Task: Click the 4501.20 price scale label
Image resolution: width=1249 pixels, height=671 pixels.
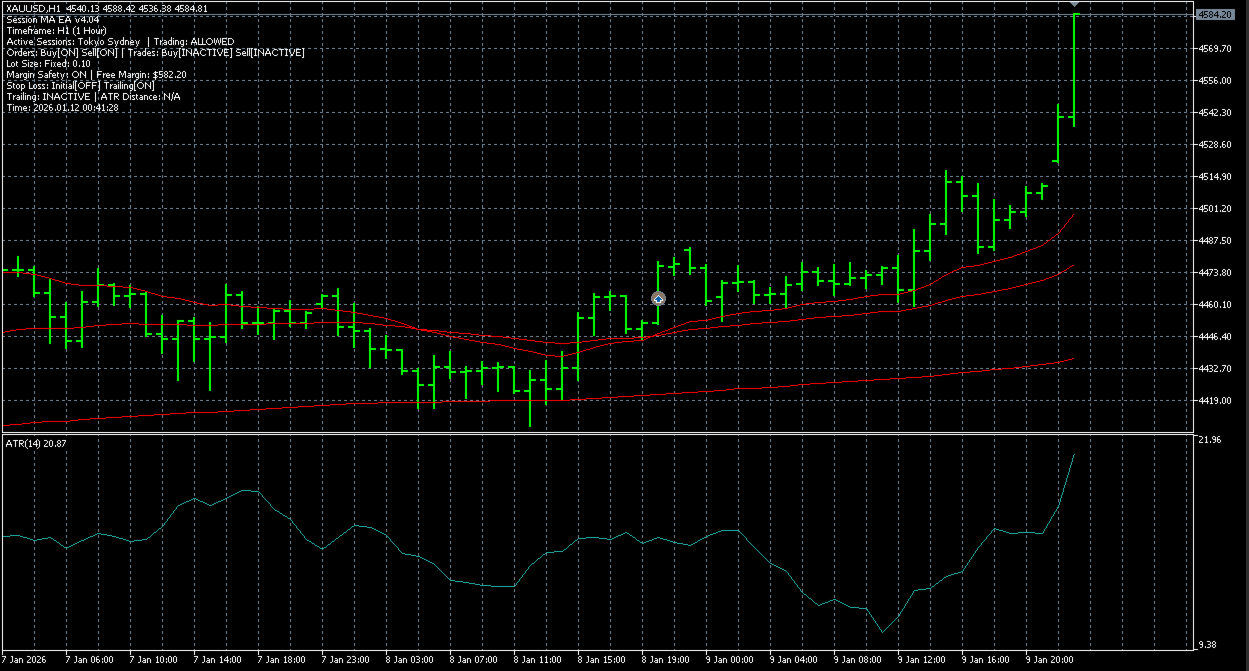Action: 1214,208
